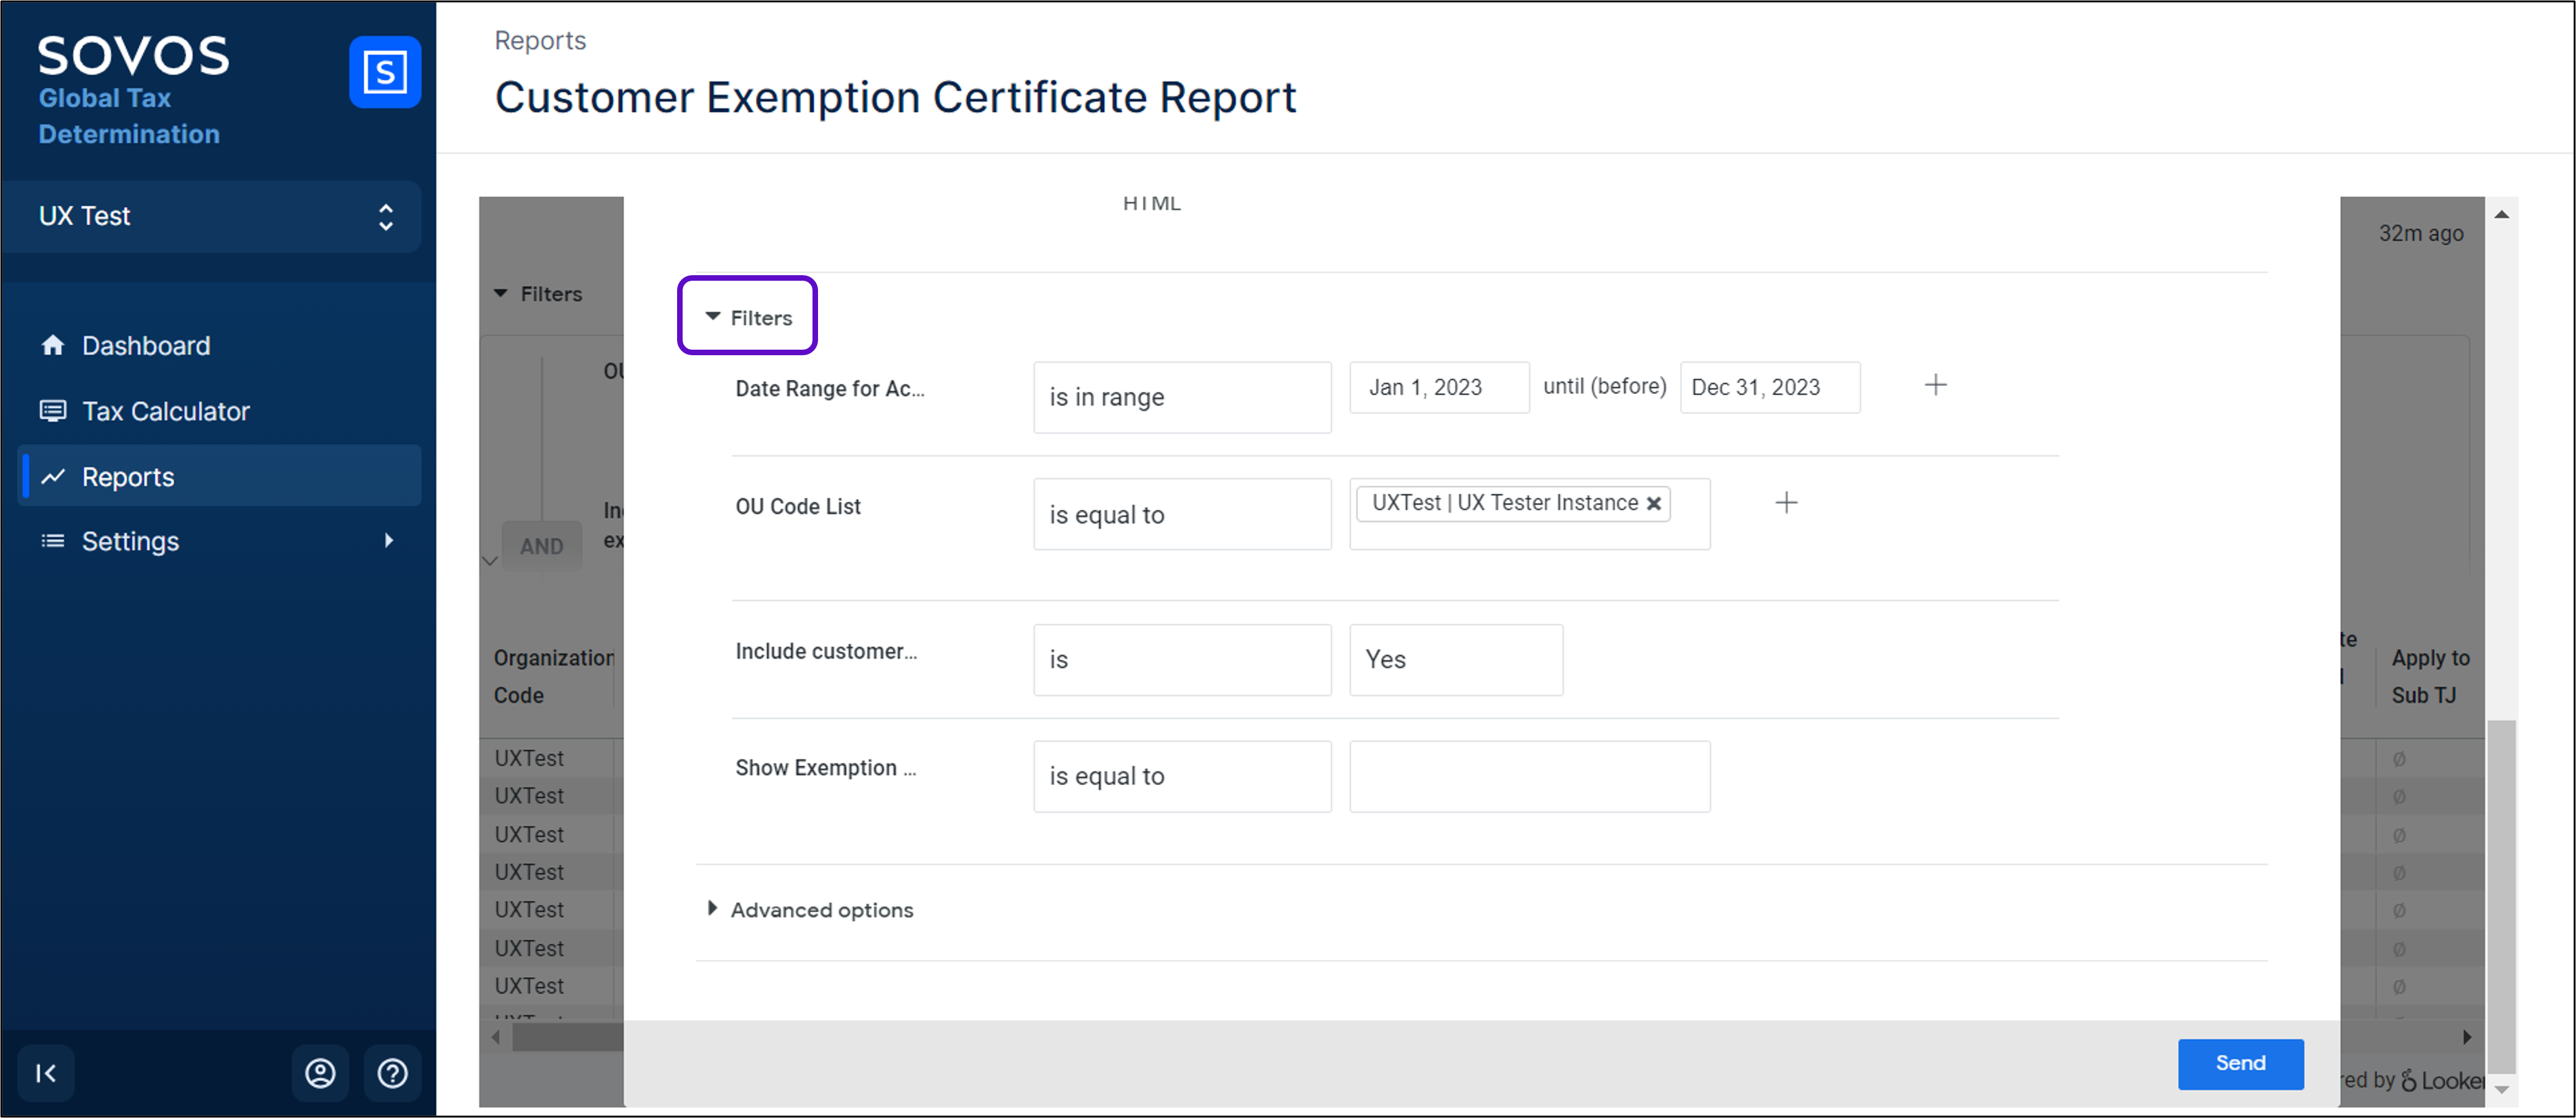Click the Dashboard home icon
The image size is (2576, 1118).
tap(53, 345)
